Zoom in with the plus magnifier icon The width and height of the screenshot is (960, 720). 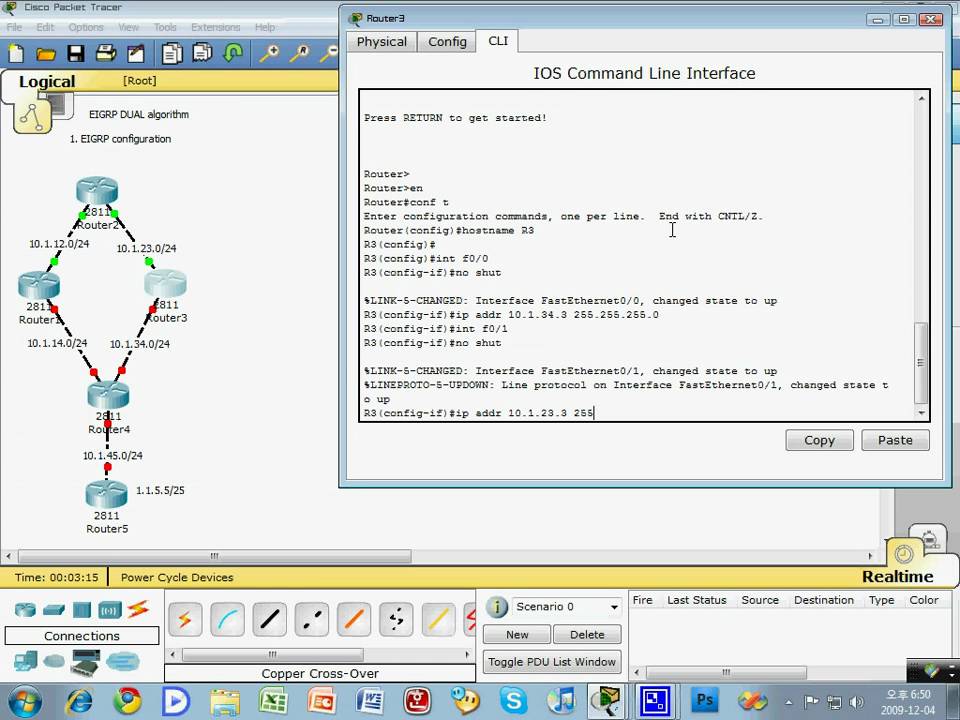pyautogui.click(x=269, y=53)
